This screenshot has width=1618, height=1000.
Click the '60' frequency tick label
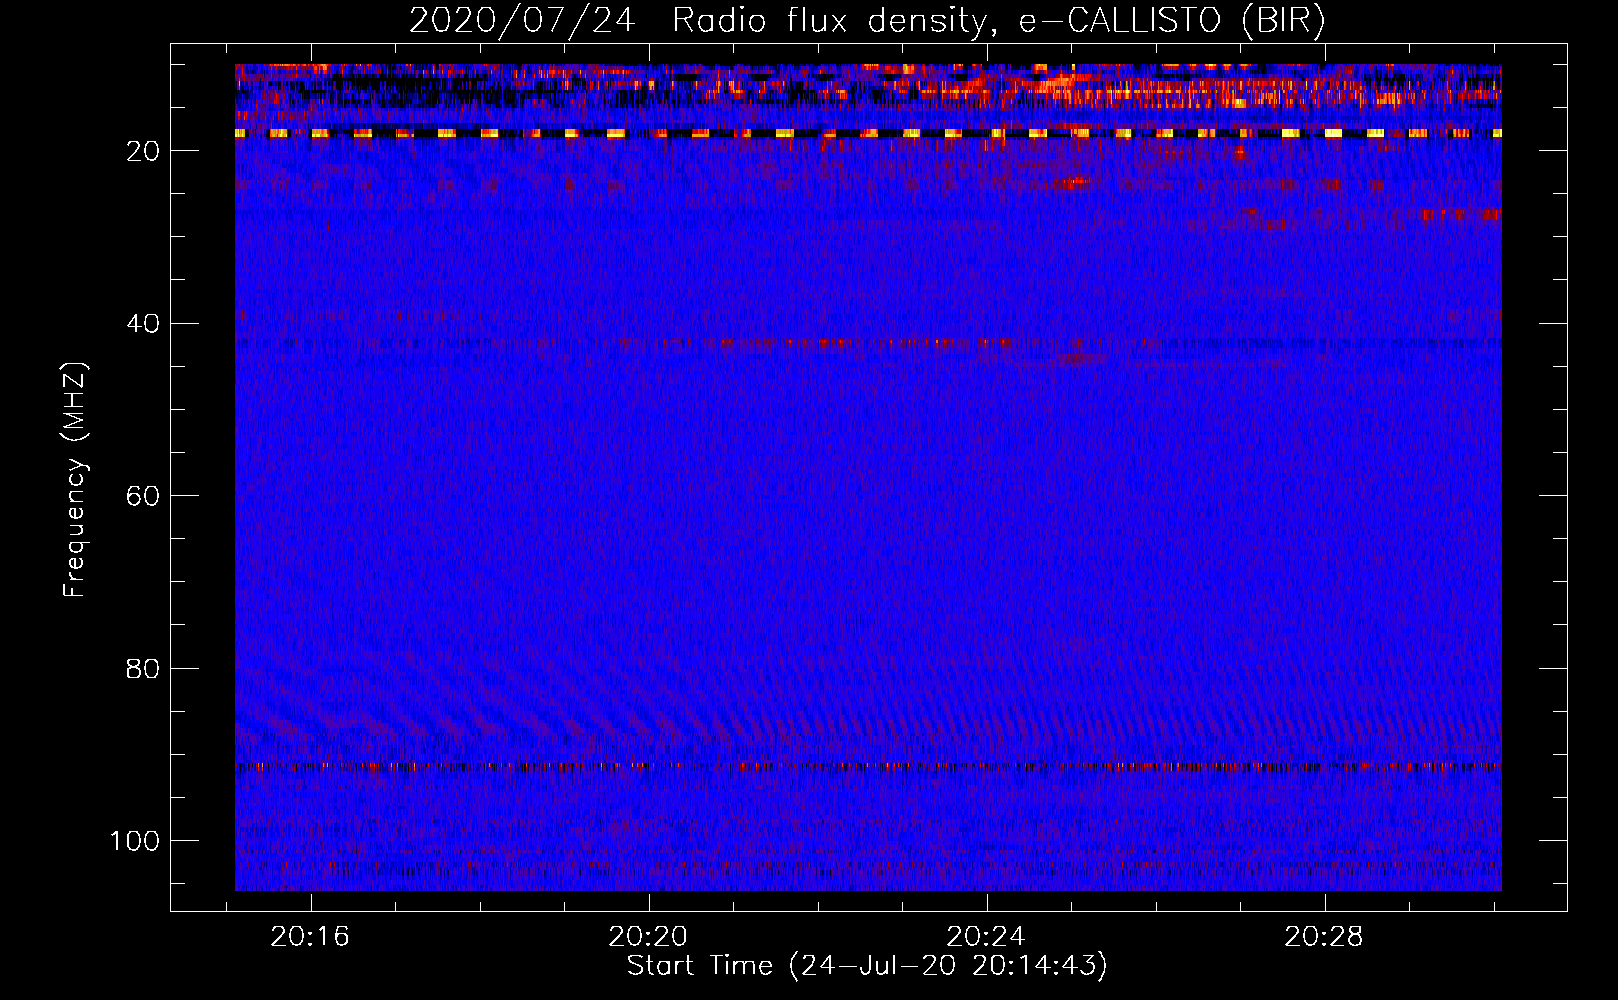[143, 496]
